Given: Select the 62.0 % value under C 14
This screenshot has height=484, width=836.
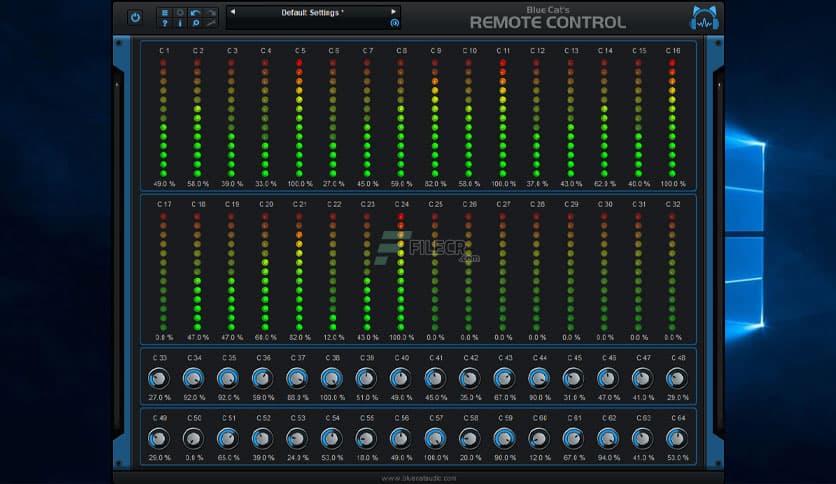Looking at the screenshot, I should coord(605,184).
